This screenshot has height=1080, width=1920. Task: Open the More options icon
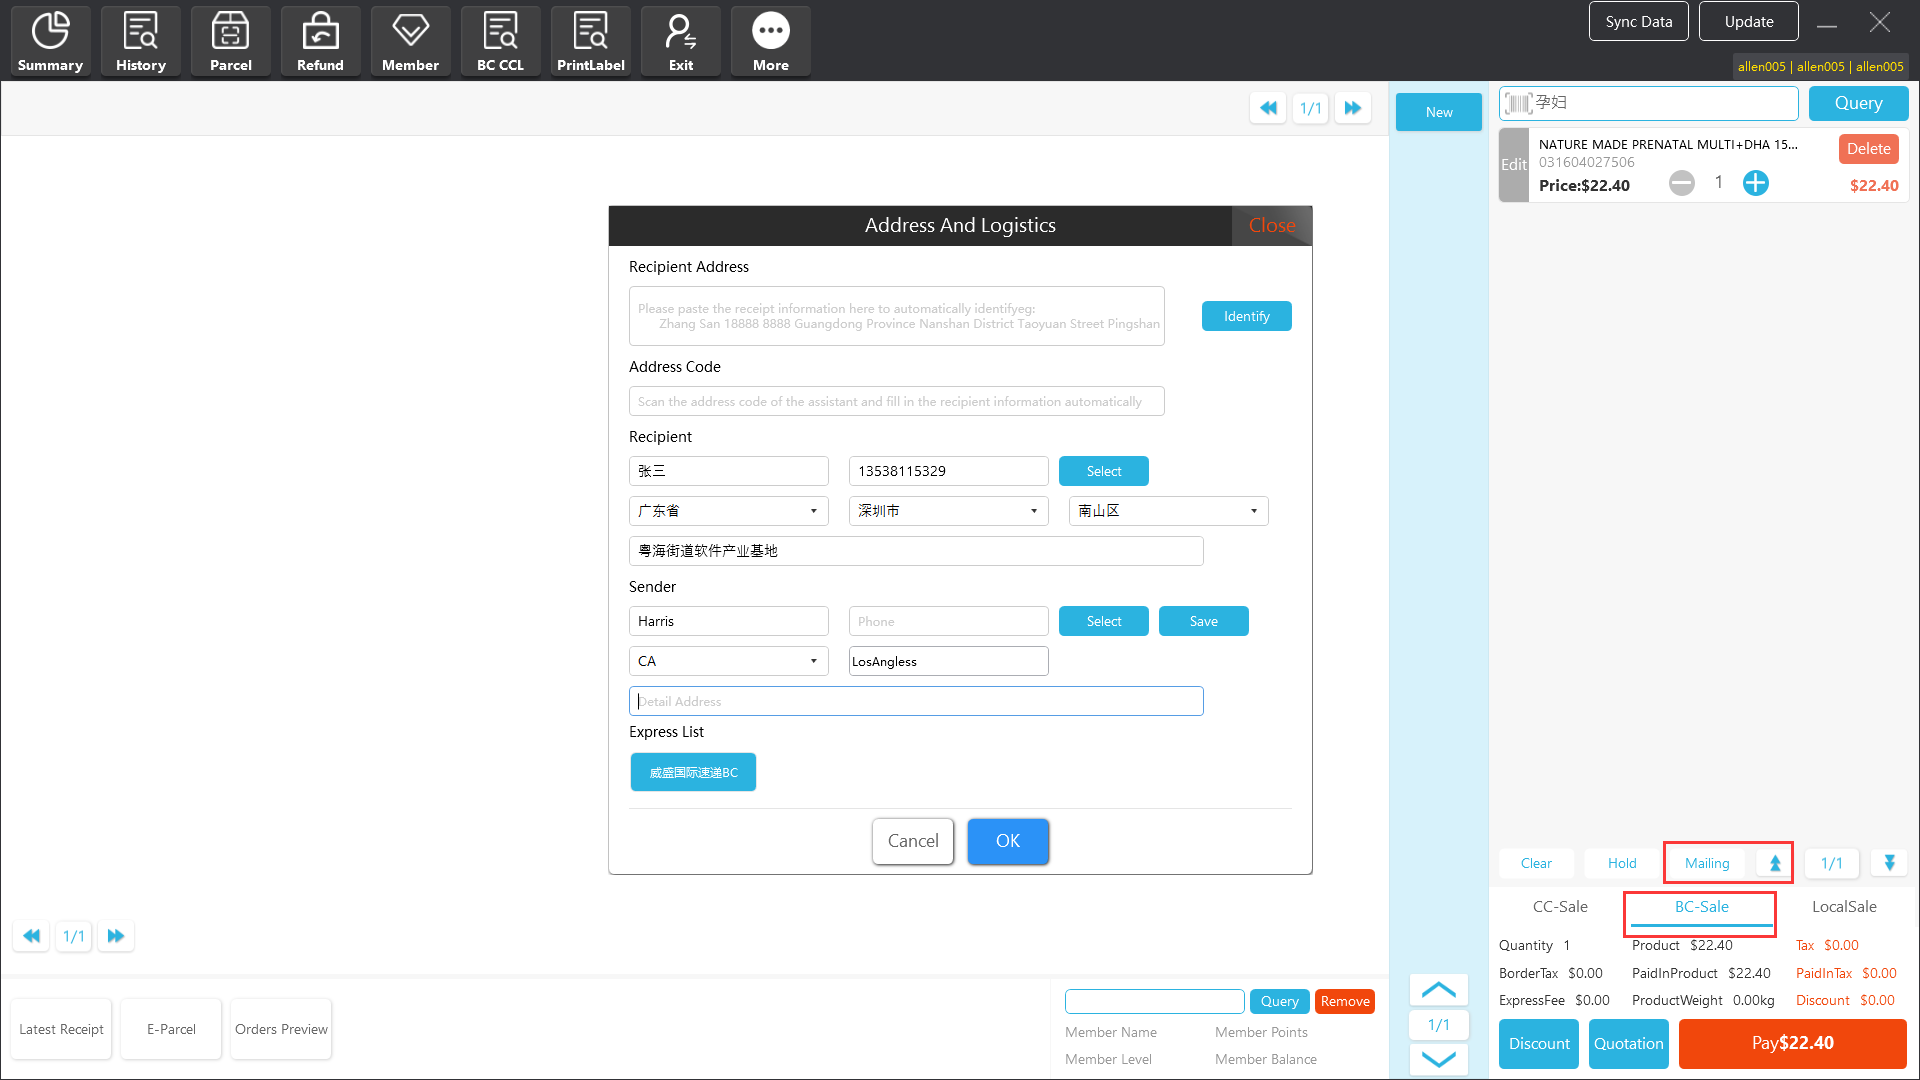[770, 41]
